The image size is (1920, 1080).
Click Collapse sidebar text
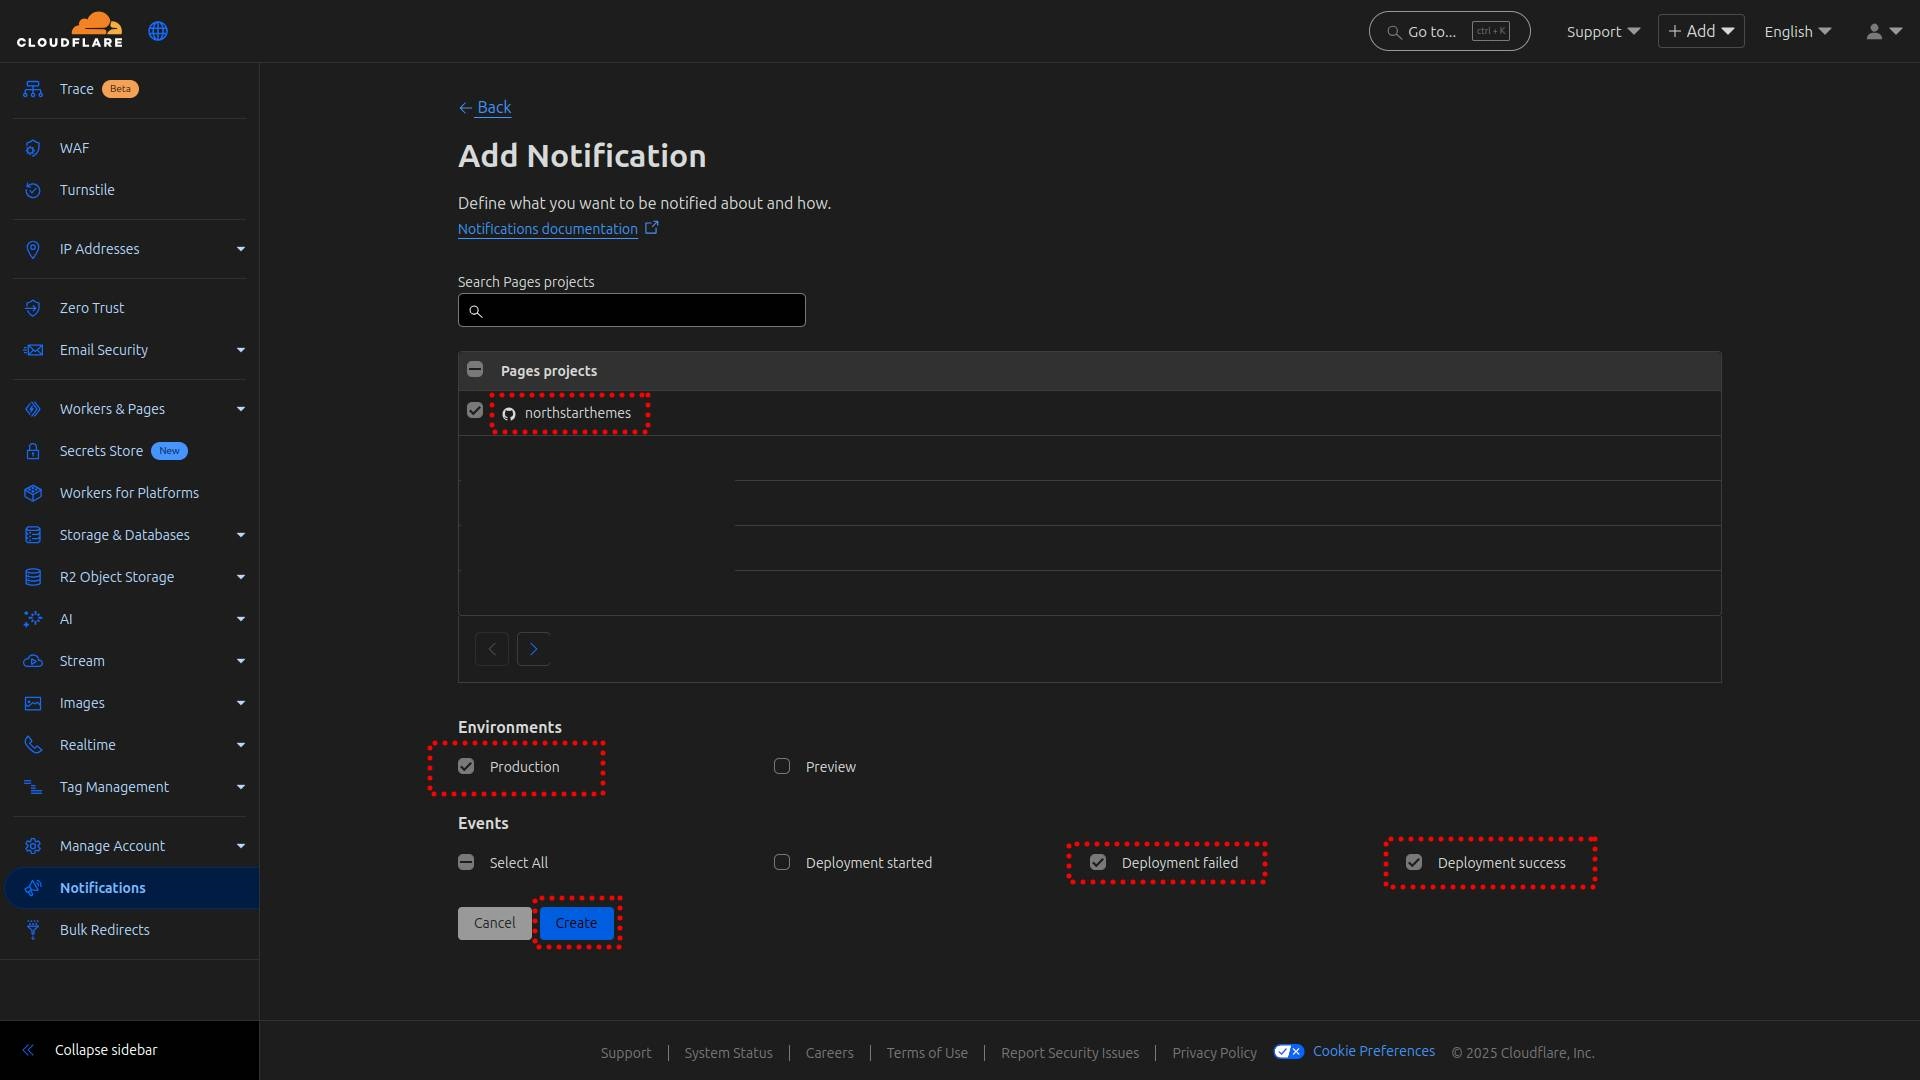106,1050
